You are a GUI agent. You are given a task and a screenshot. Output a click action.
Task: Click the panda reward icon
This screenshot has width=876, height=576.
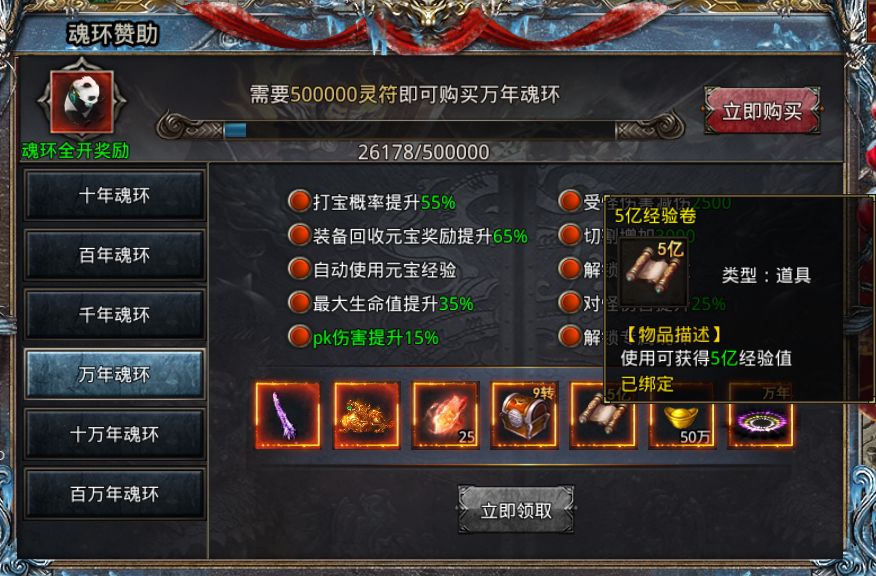tap(82, 101)
